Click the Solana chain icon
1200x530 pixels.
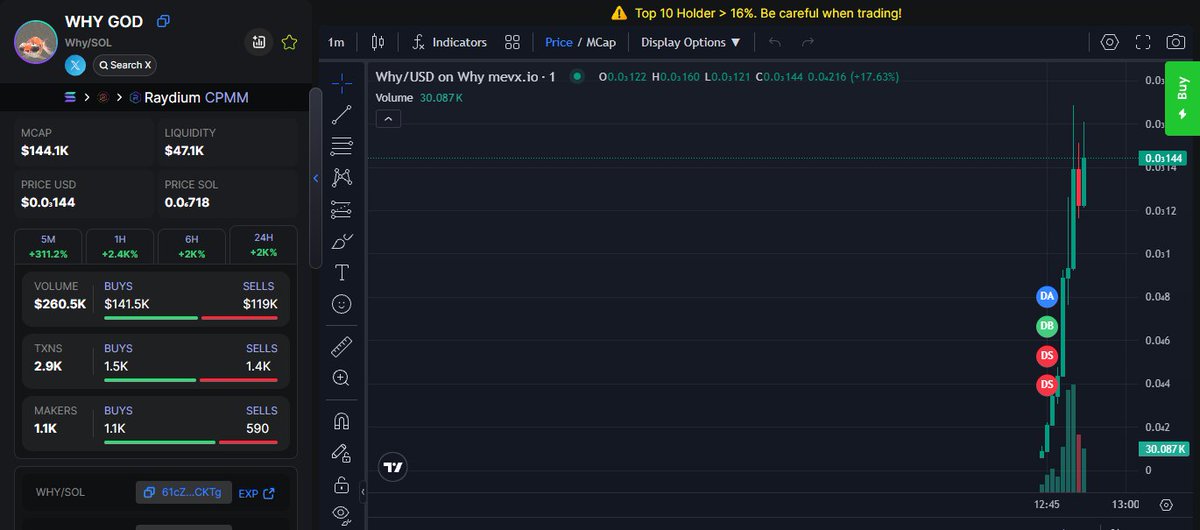[x=70, y=98]
